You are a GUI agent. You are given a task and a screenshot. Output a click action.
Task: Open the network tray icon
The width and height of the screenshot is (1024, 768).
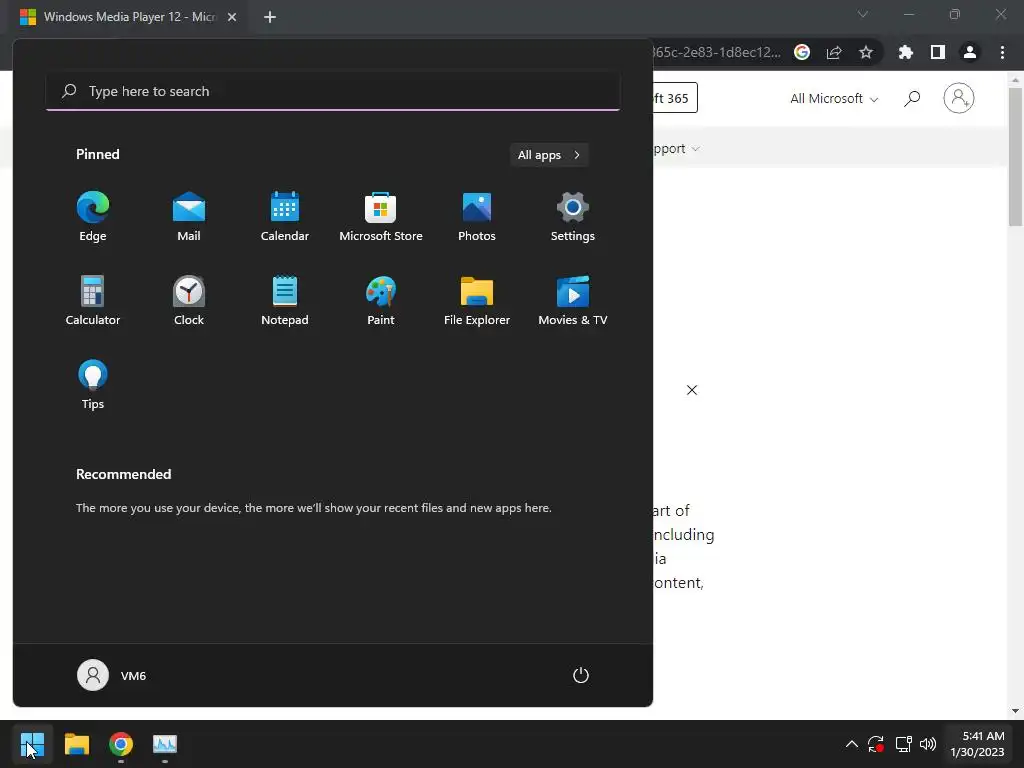coord(903,744)
